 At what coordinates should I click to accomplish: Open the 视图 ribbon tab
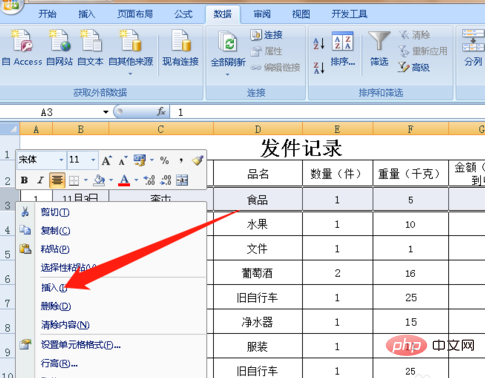[301, 14]
